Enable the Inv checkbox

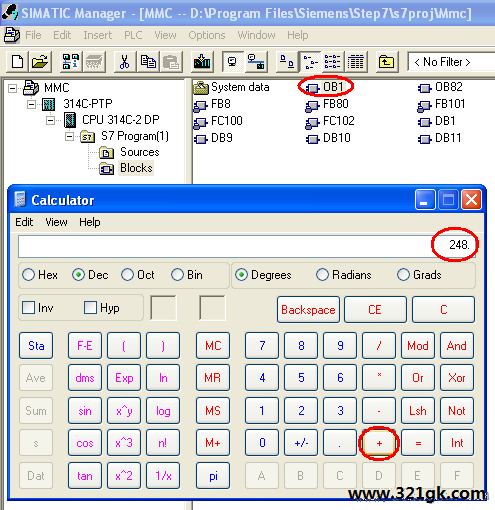tap(28, 308)
